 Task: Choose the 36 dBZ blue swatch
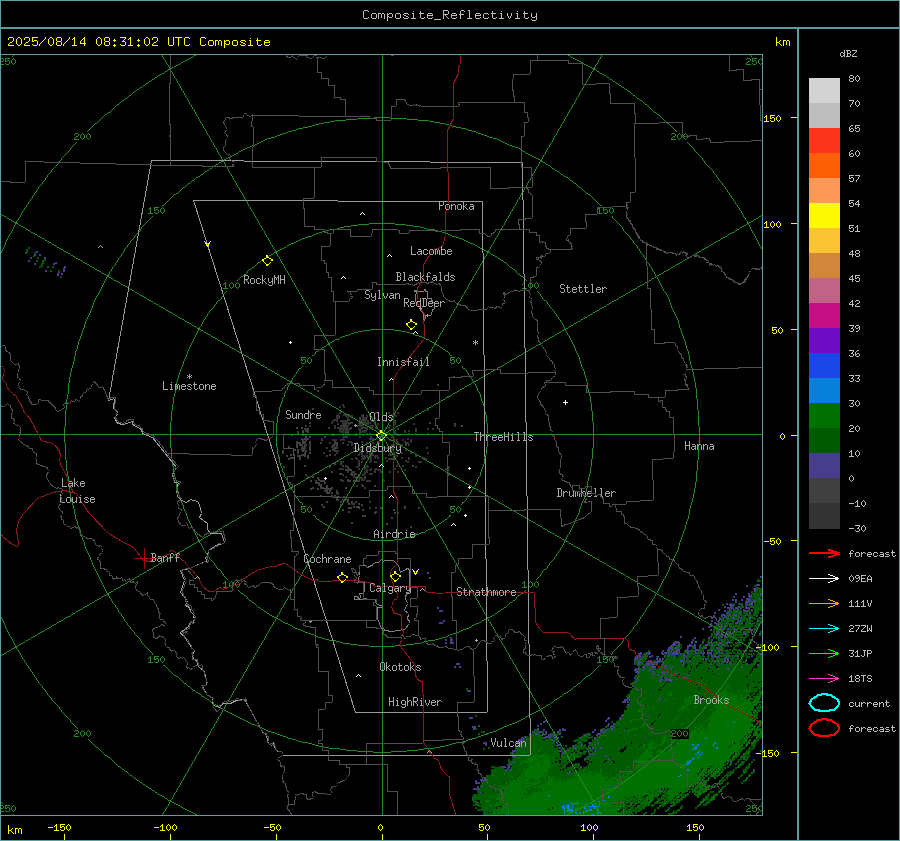tap(824, 365)
